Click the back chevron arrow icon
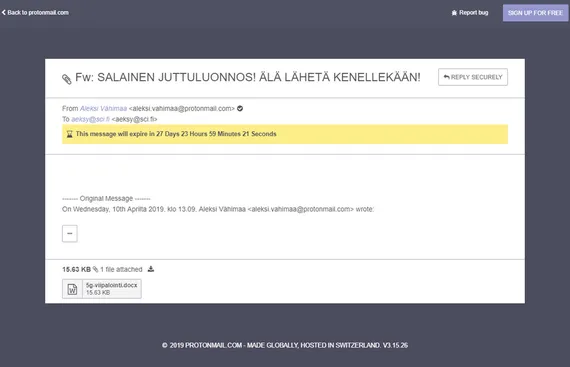Image resolution: width=570 pixels, height=367 pixels. pyautogui.click(x=4, y=12)
